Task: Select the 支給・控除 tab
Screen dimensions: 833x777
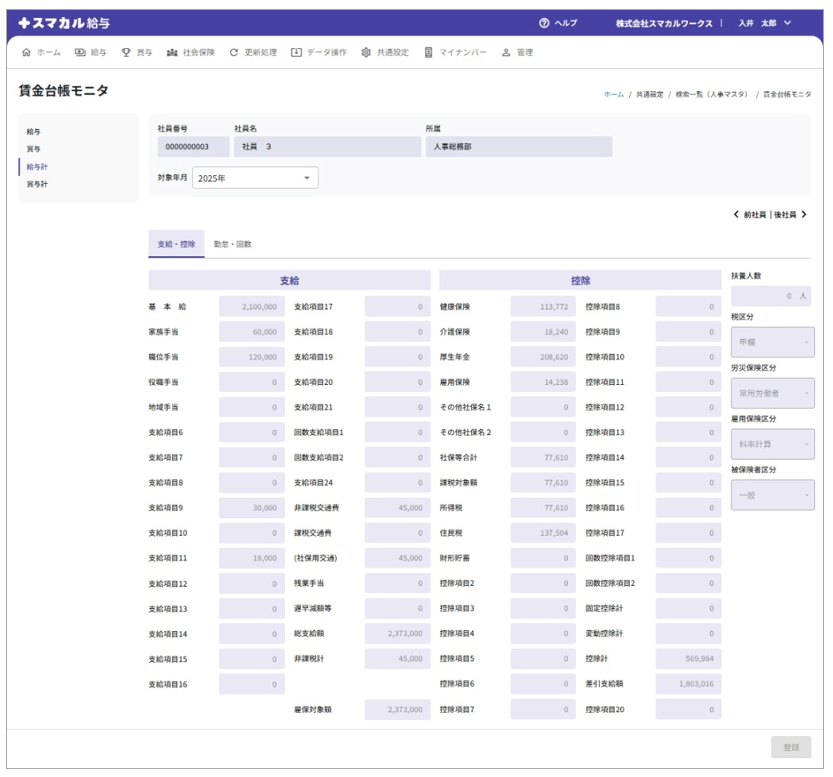Action: point(176,244)
